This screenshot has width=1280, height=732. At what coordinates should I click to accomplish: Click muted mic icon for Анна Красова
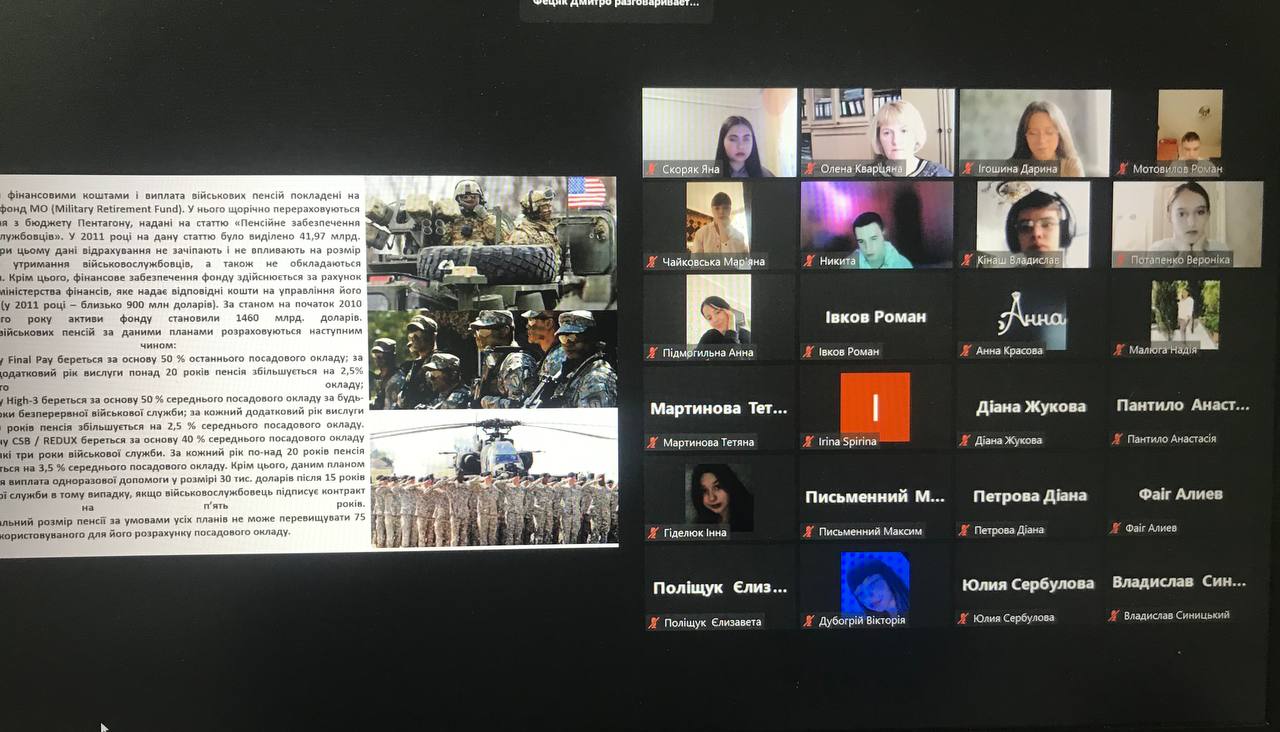pyautogui.click(x=966, y=351)
